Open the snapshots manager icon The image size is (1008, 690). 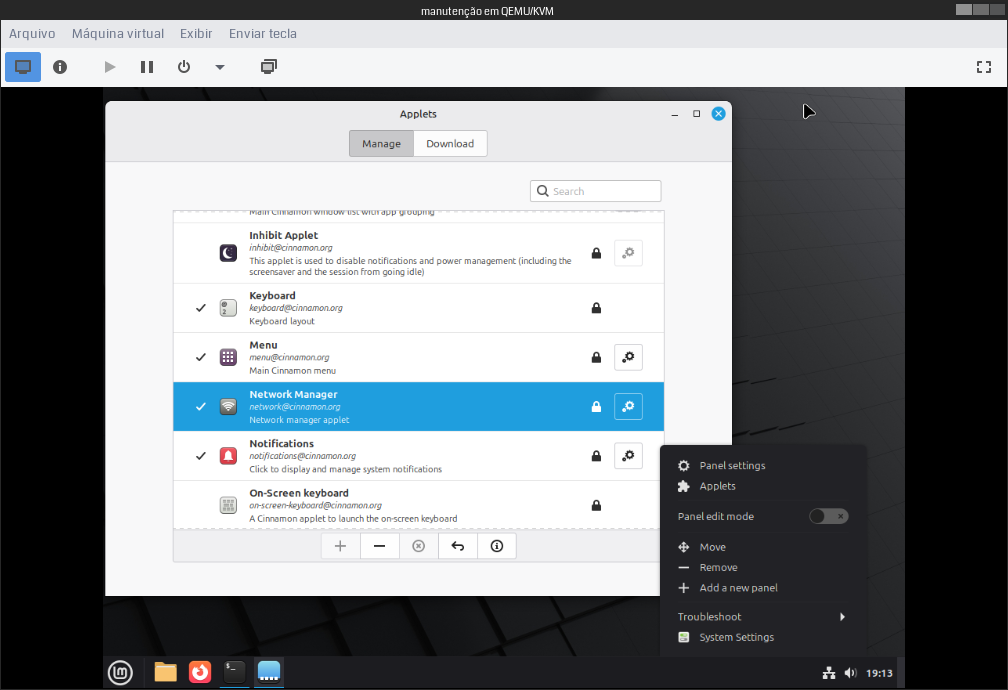pyautogui.click(x=268, y=67)
